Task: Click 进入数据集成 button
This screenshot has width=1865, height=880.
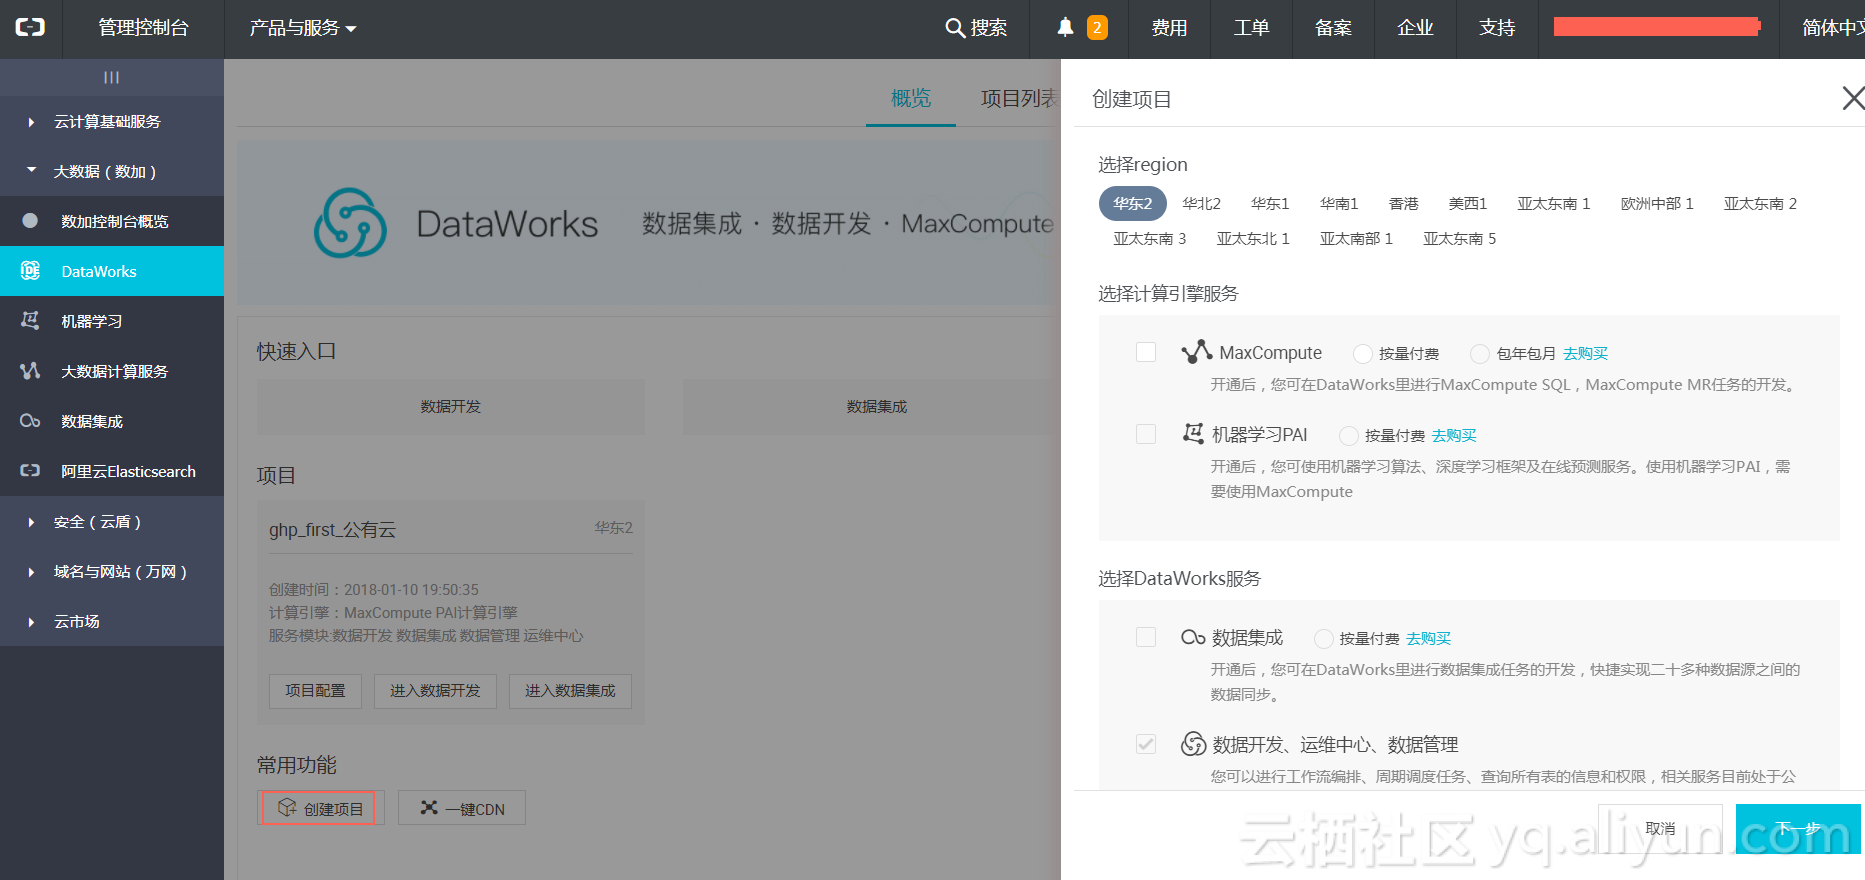Action: pos(570,691)
